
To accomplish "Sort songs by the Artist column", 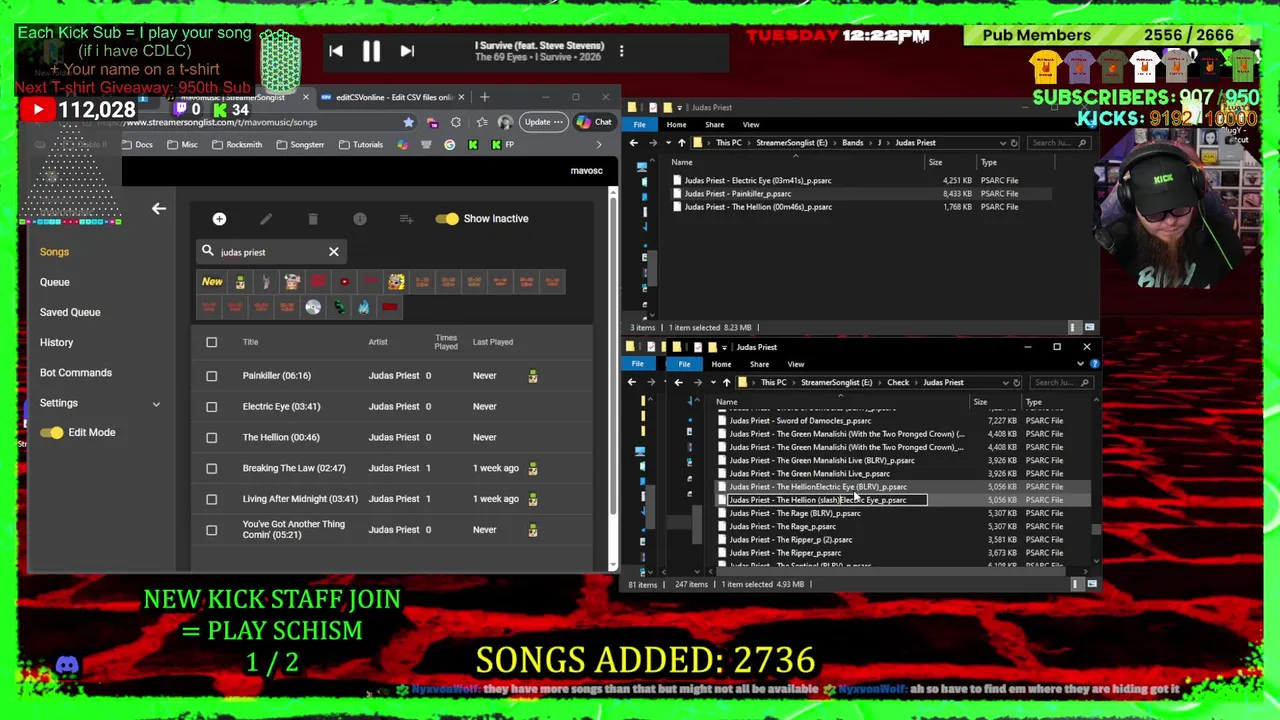I will pyautogui.click(x=378, y=342).
